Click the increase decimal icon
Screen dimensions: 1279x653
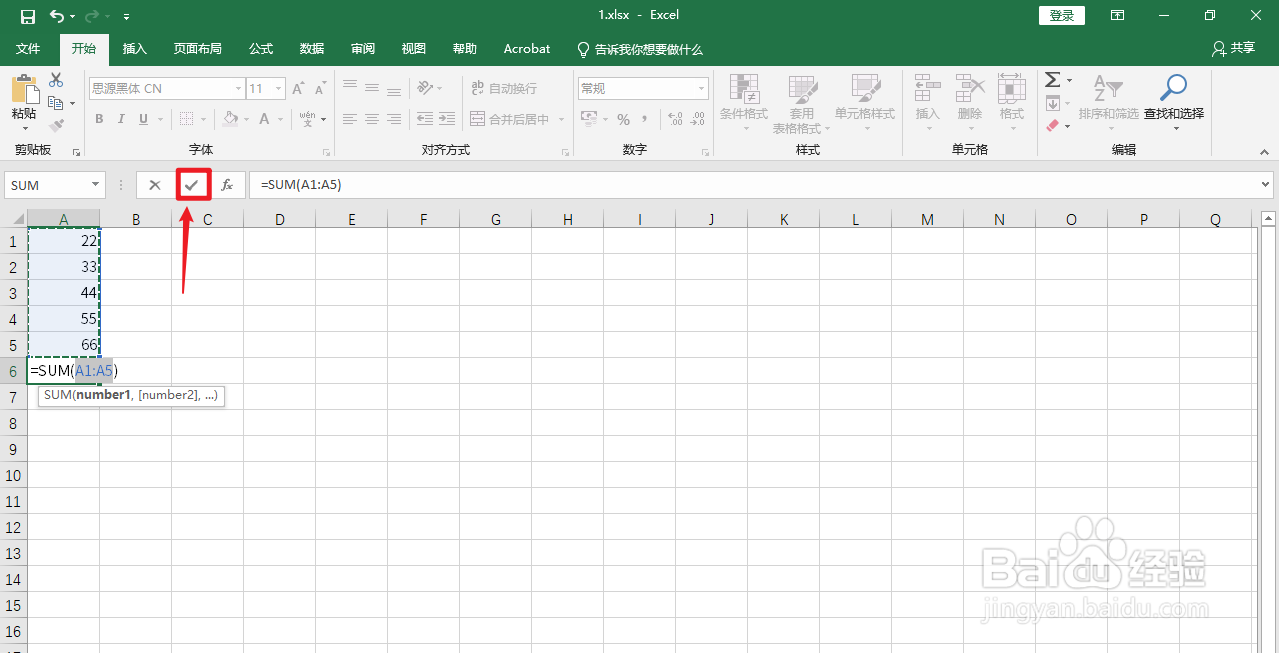click(x=675, y=119)
